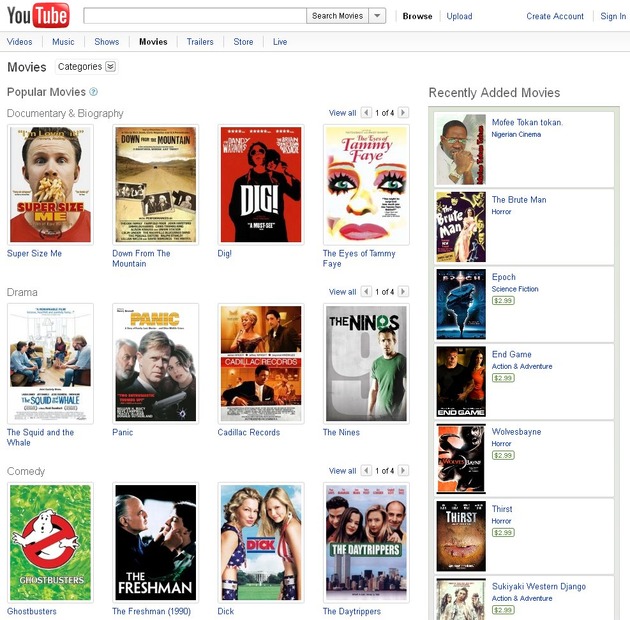Open the Trailers tab
Image resolution: width=630 pixels, height=620 pixels.
(x=200, y=42)
